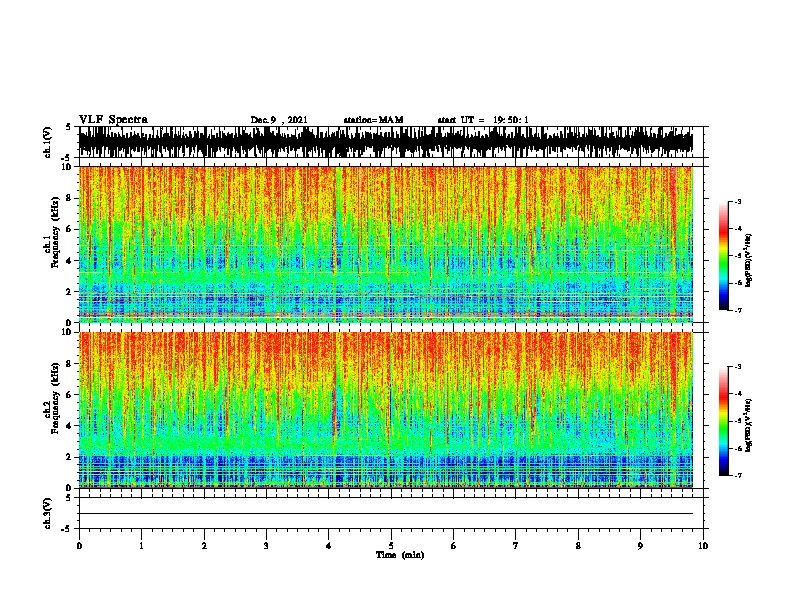Click the "-5" tick on ch.3(V) axis
The height and width of the screenshot is (612, 792).
coord(67,529)
